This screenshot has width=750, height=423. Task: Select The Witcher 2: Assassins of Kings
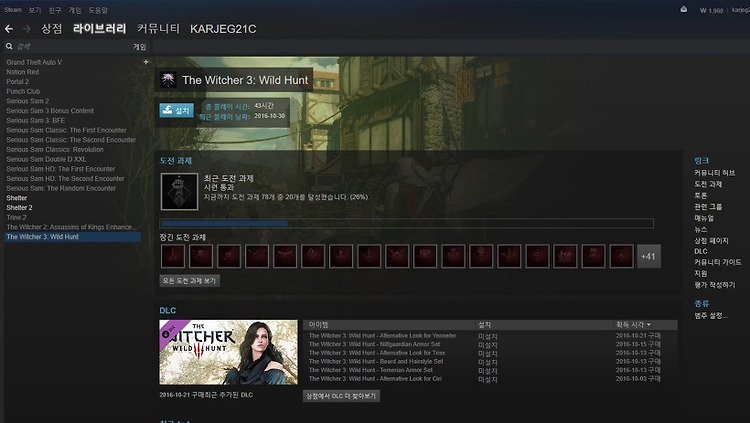point(69,227)
